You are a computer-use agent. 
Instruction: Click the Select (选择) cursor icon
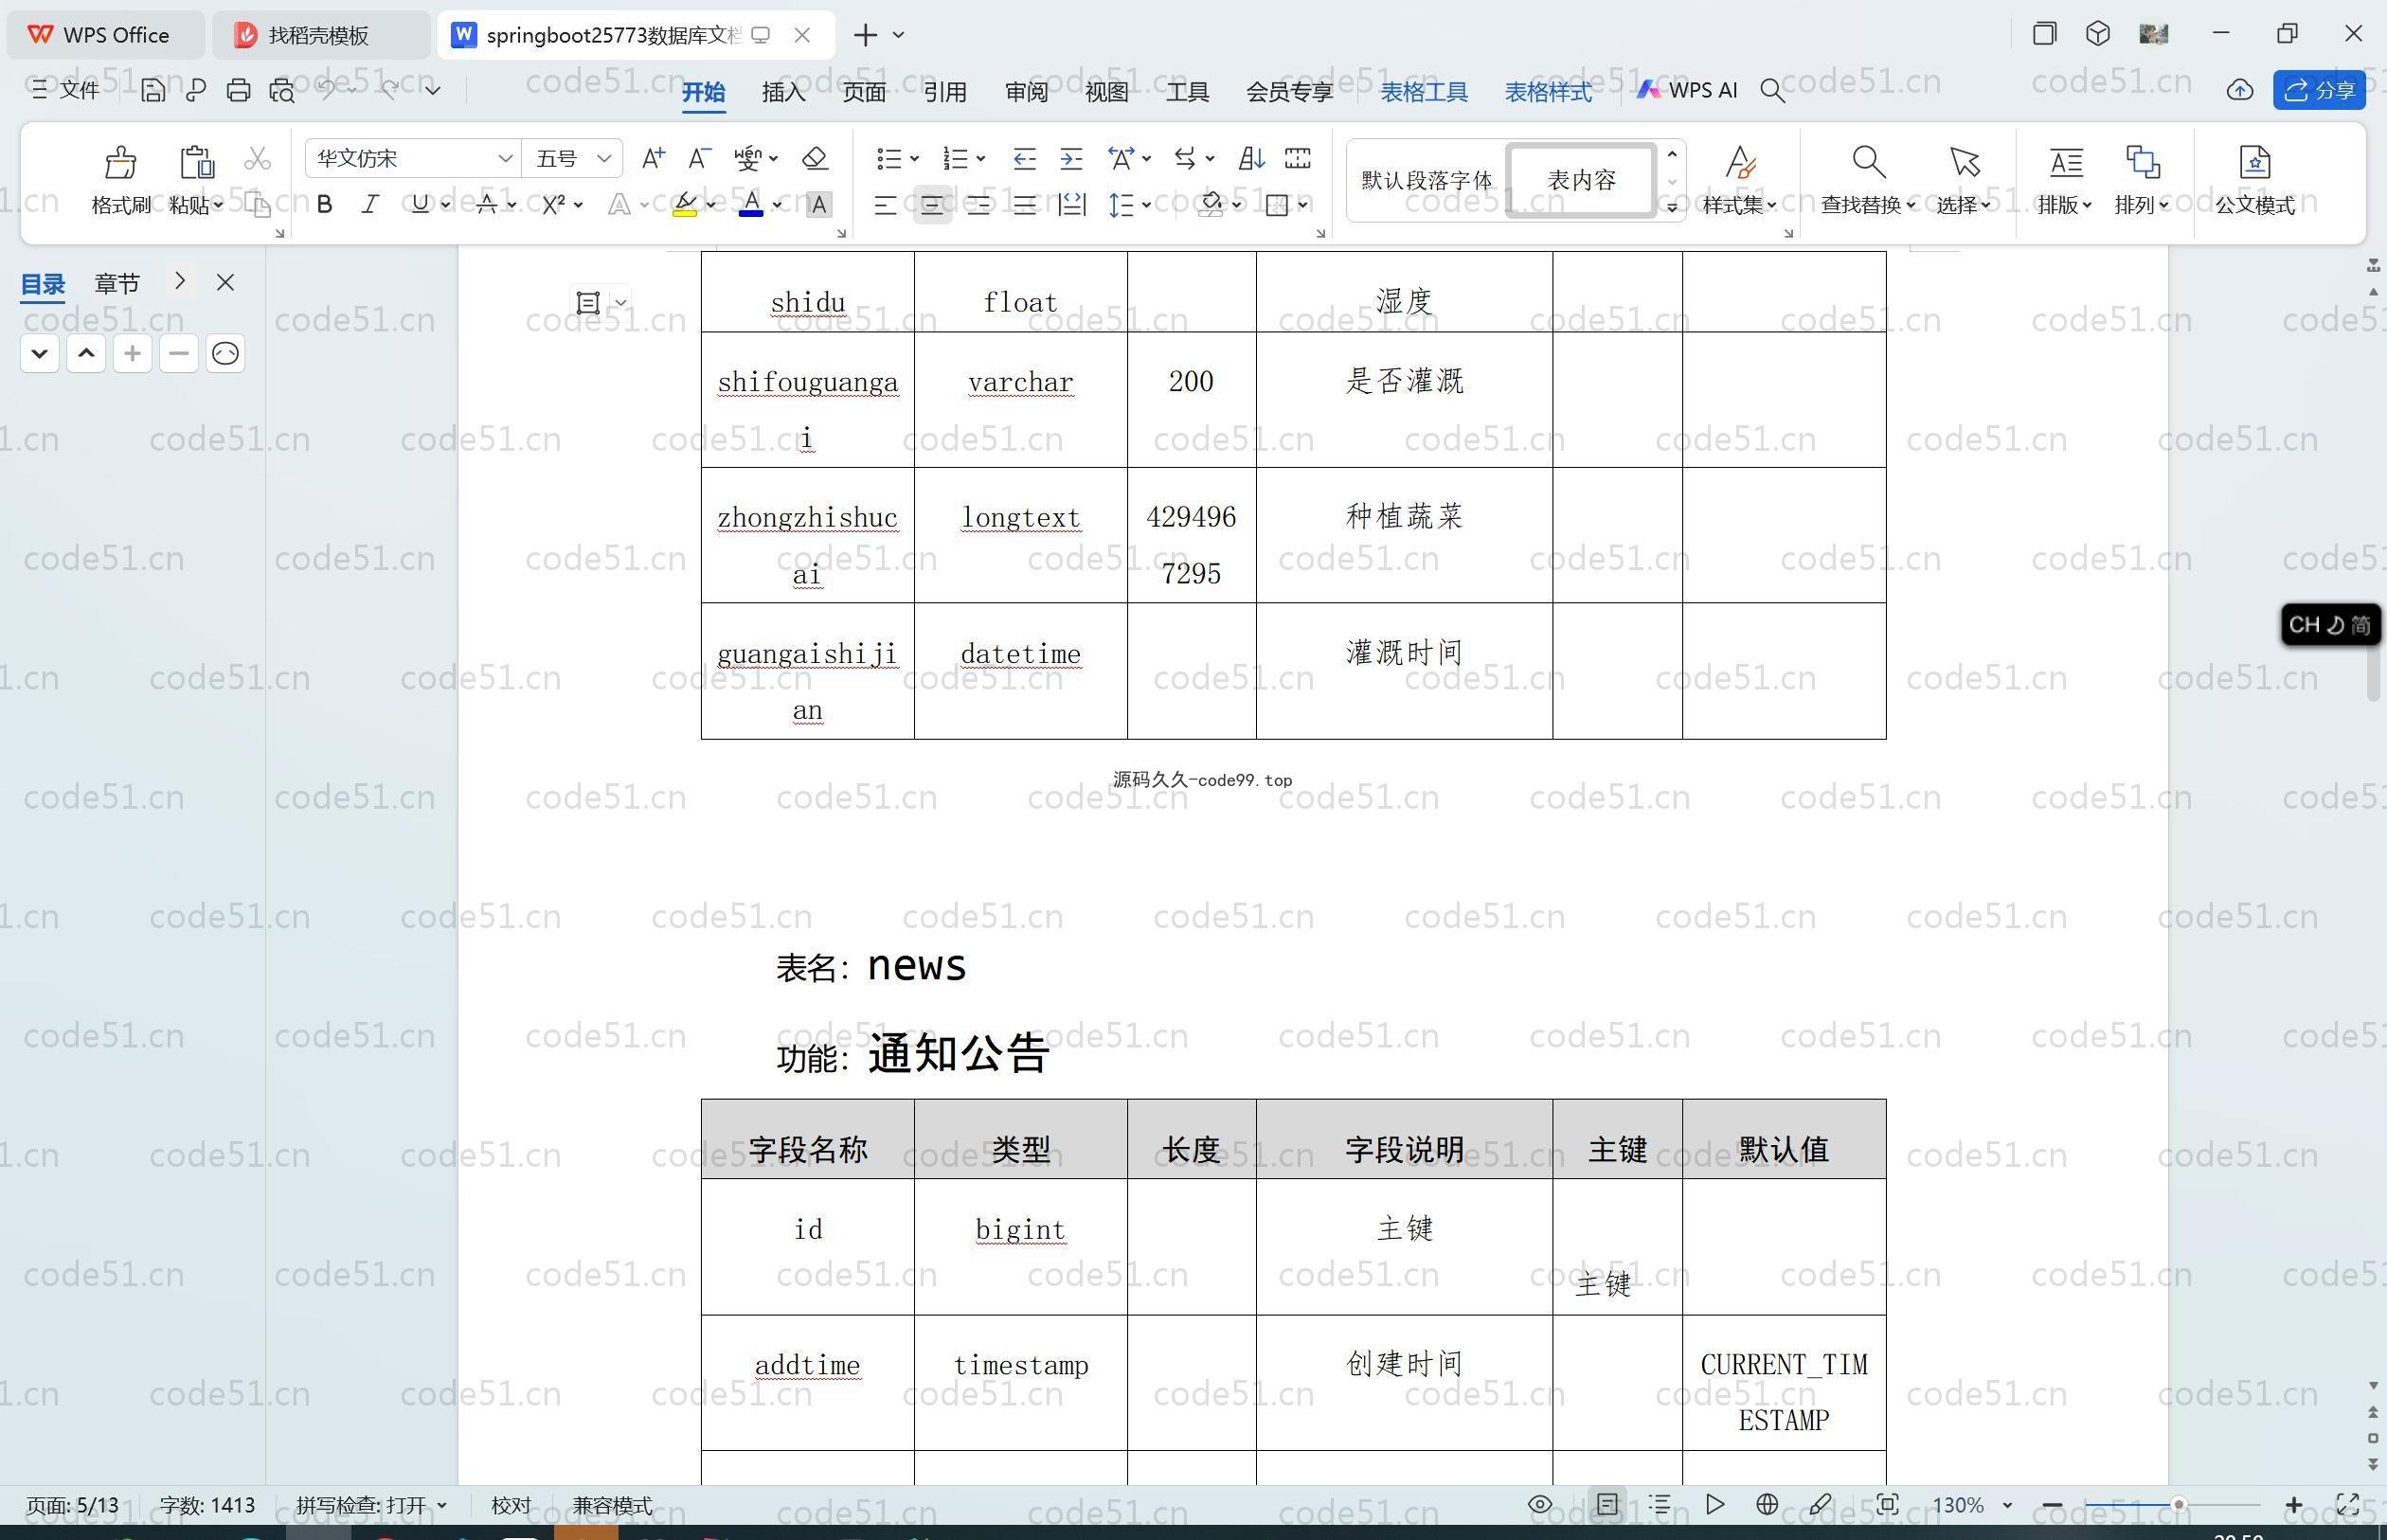[x=1964, y=162]
